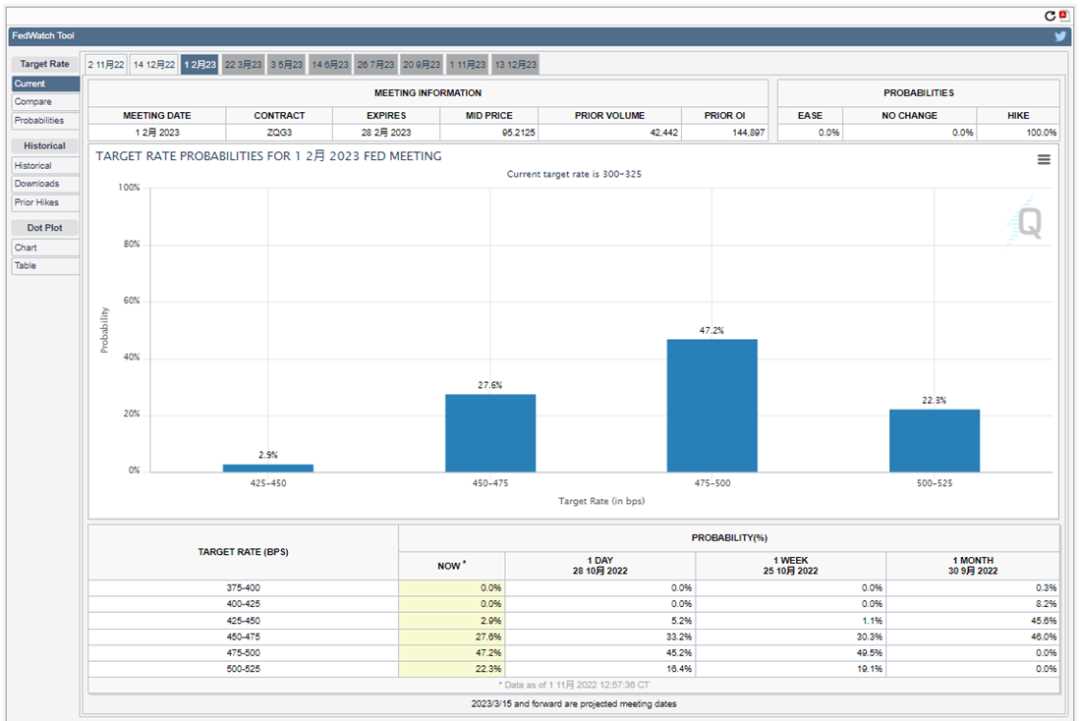The width and height of the screenshot is (1080, 721).
Task: Click the 475-500 bar in chart
Action: (x=712, y=405)
